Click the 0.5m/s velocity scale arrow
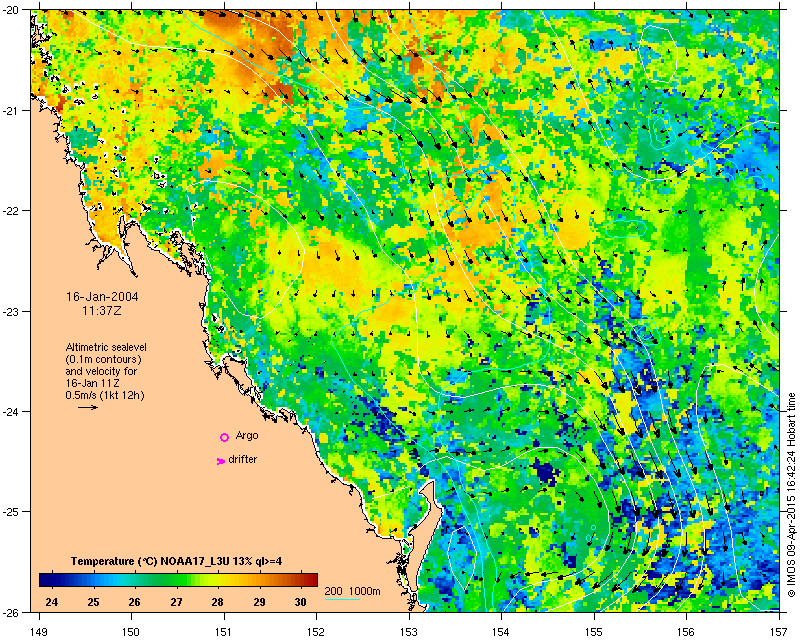Viewport: 800px width, 640px height. [88, 407]
